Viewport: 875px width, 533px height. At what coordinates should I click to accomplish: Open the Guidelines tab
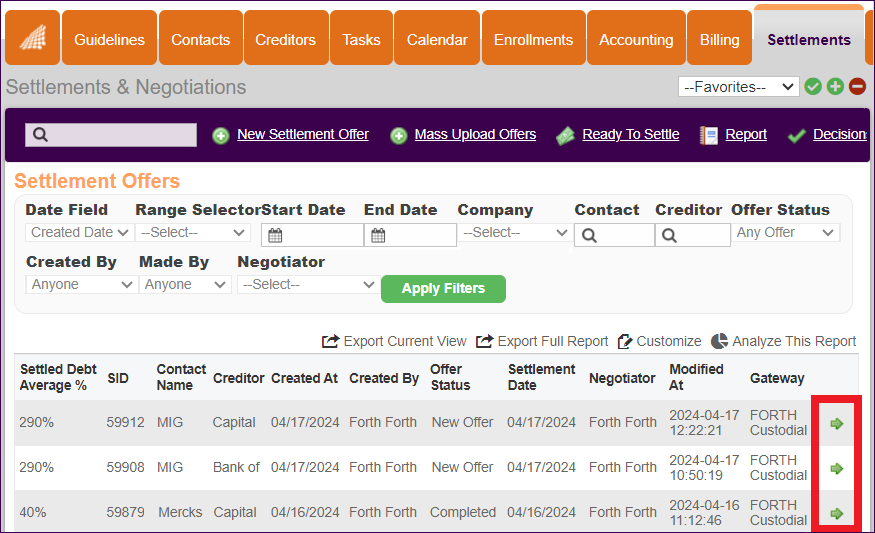pyautogui.click(x=109, y=38)
